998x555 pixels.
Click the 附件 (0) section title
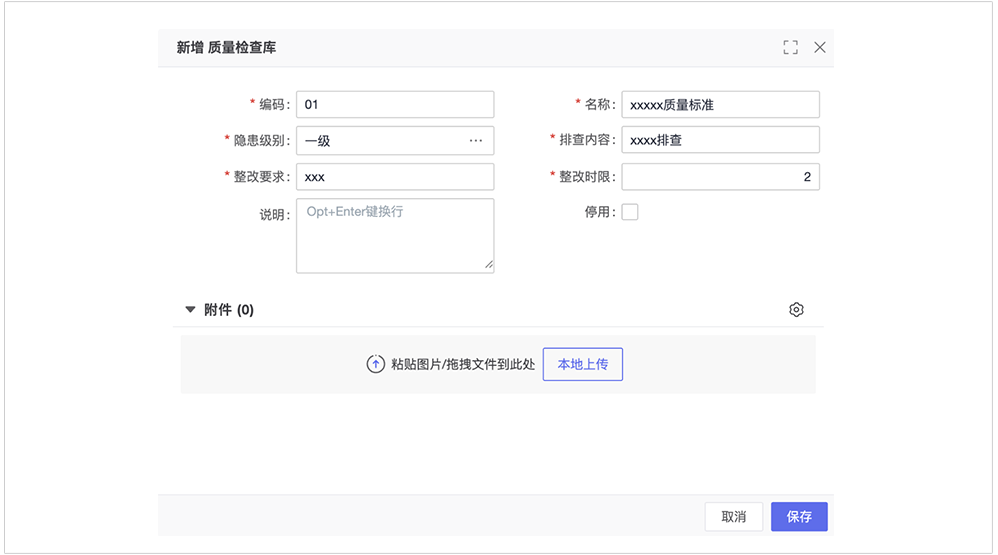pos(229,310)
